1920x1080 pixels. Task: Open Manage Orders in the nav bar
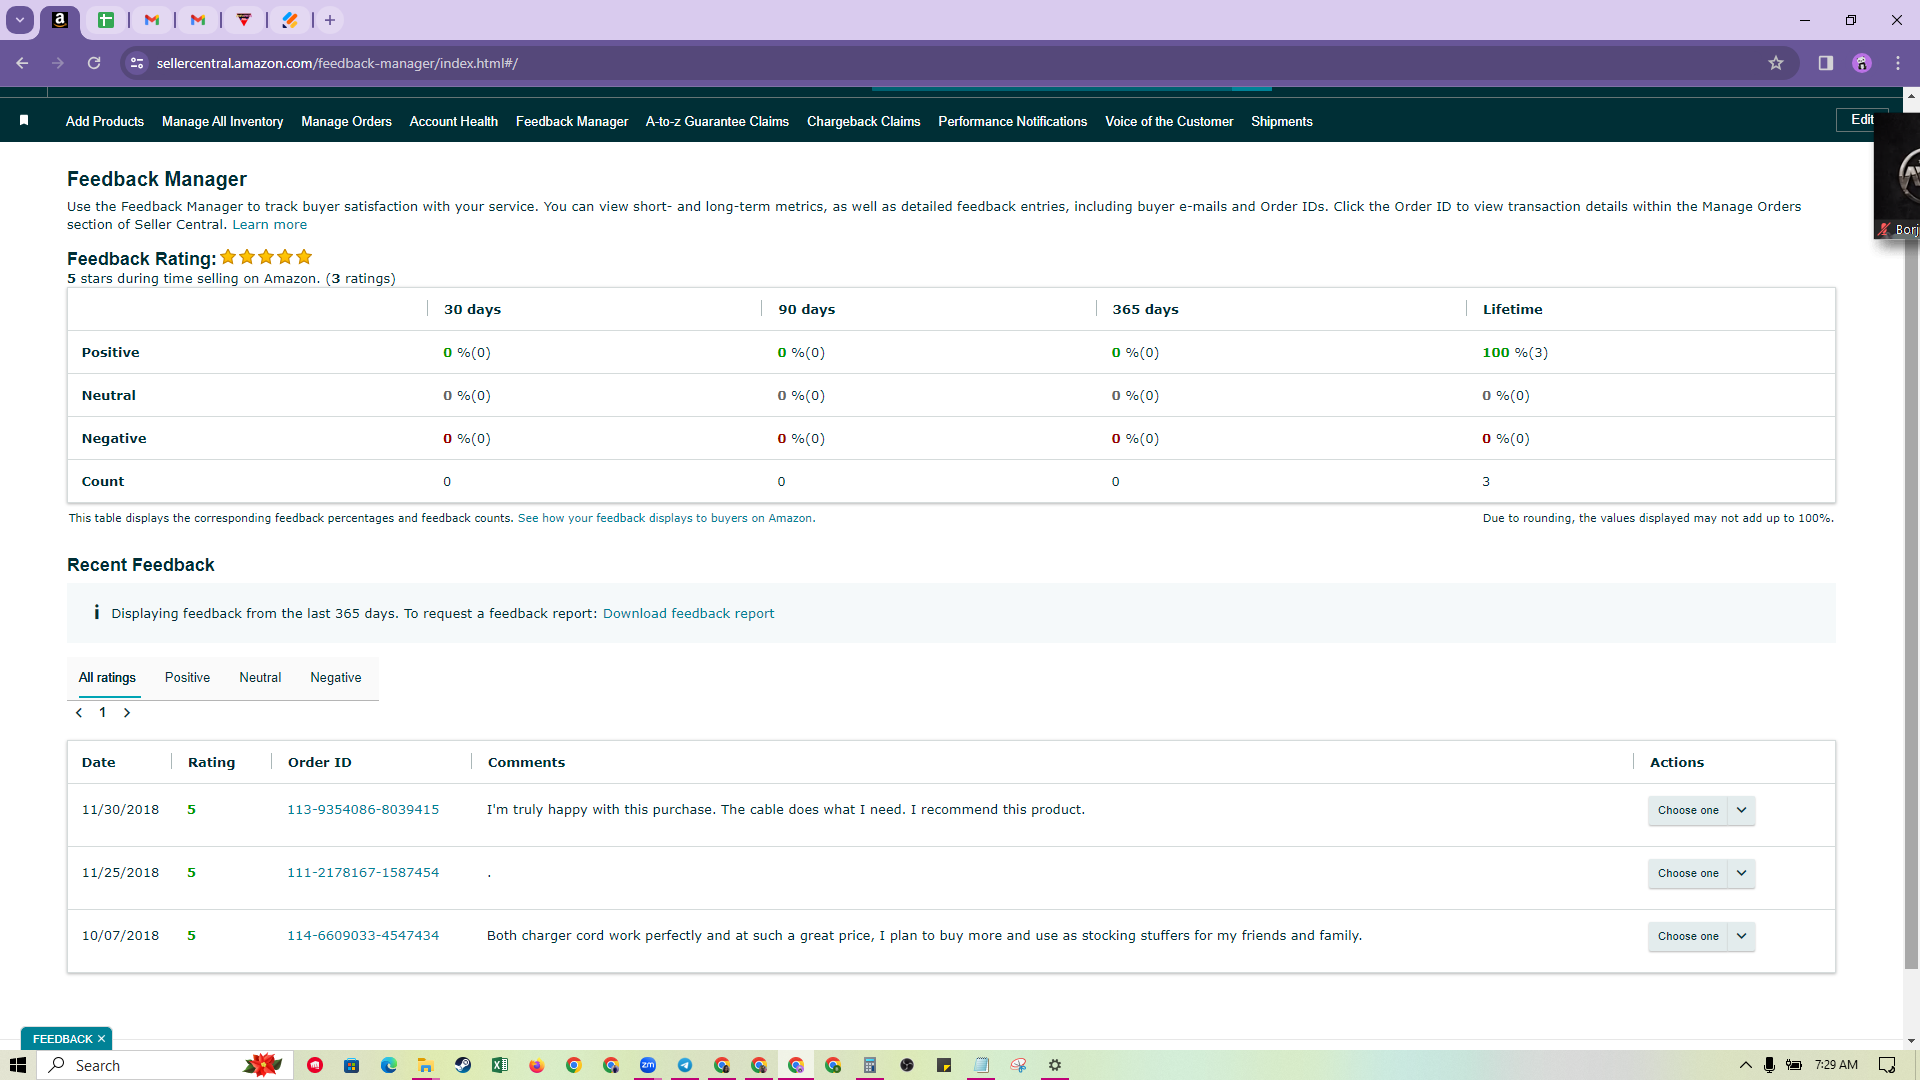(346, 121)
